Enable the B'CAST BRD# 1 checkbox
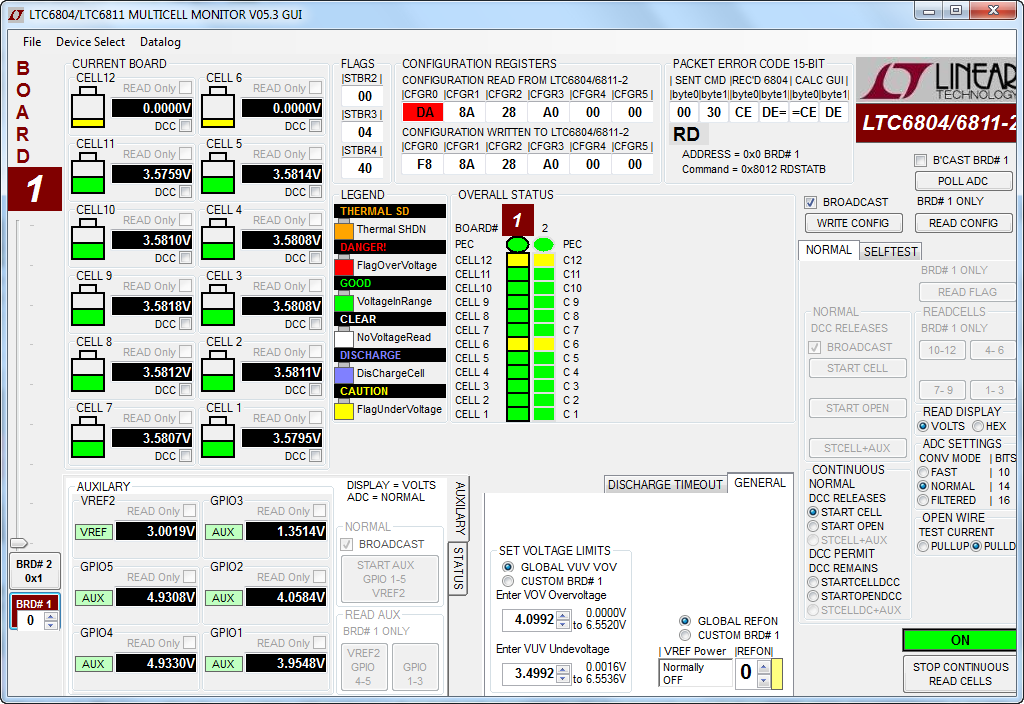The height and width of the screenshot is (704, 1024). click(x=921, y=161)
